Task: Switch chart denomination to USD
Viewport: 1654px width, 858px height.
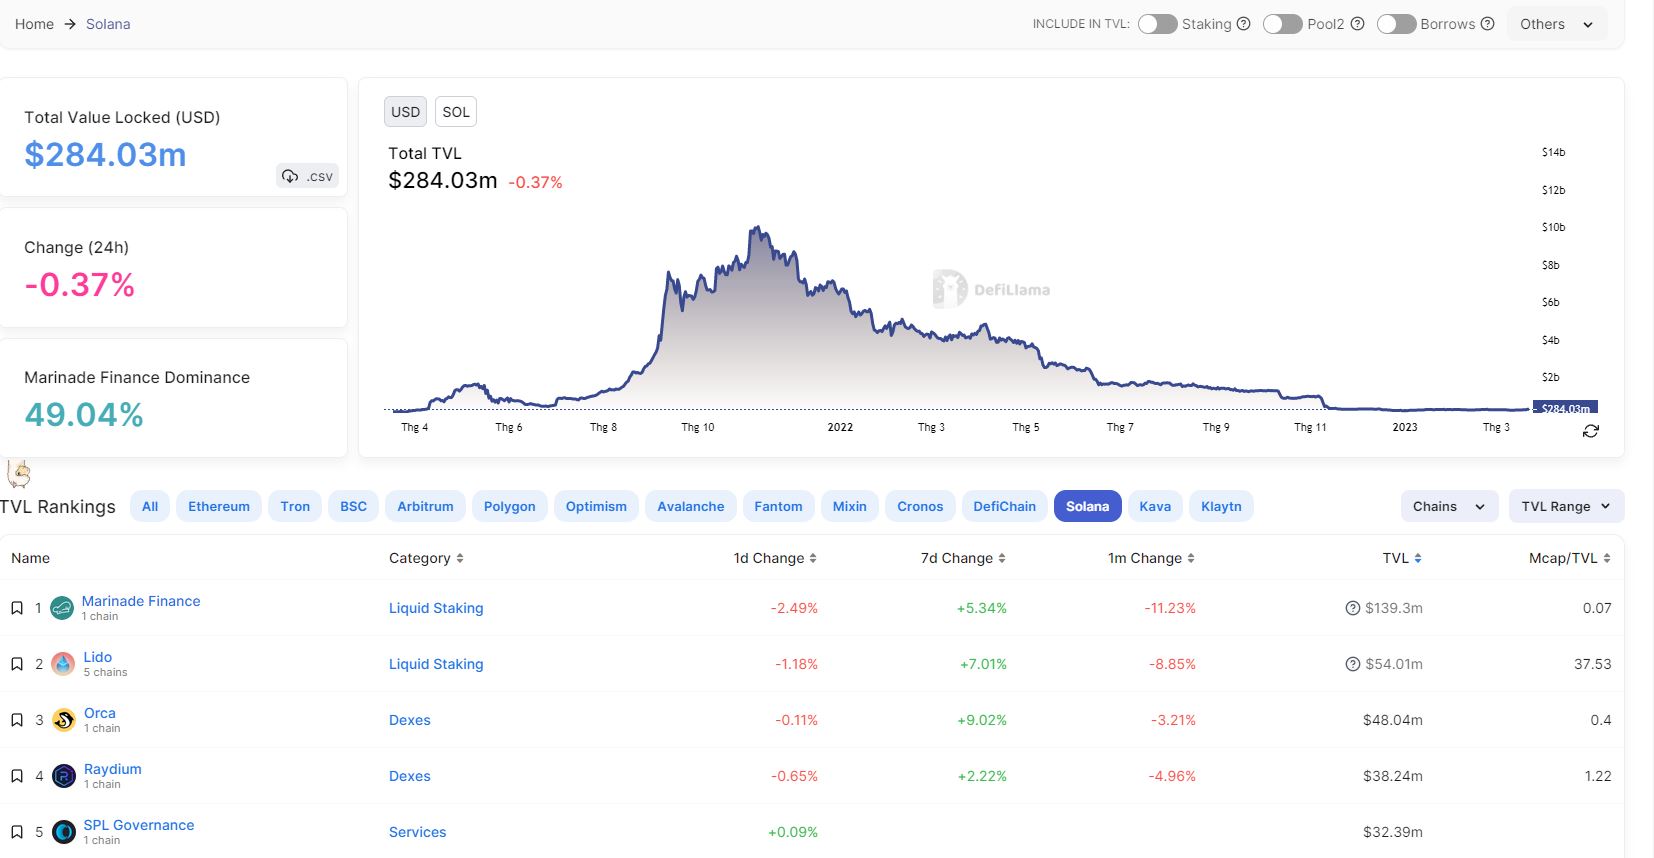Action: [x=405, y=112]
